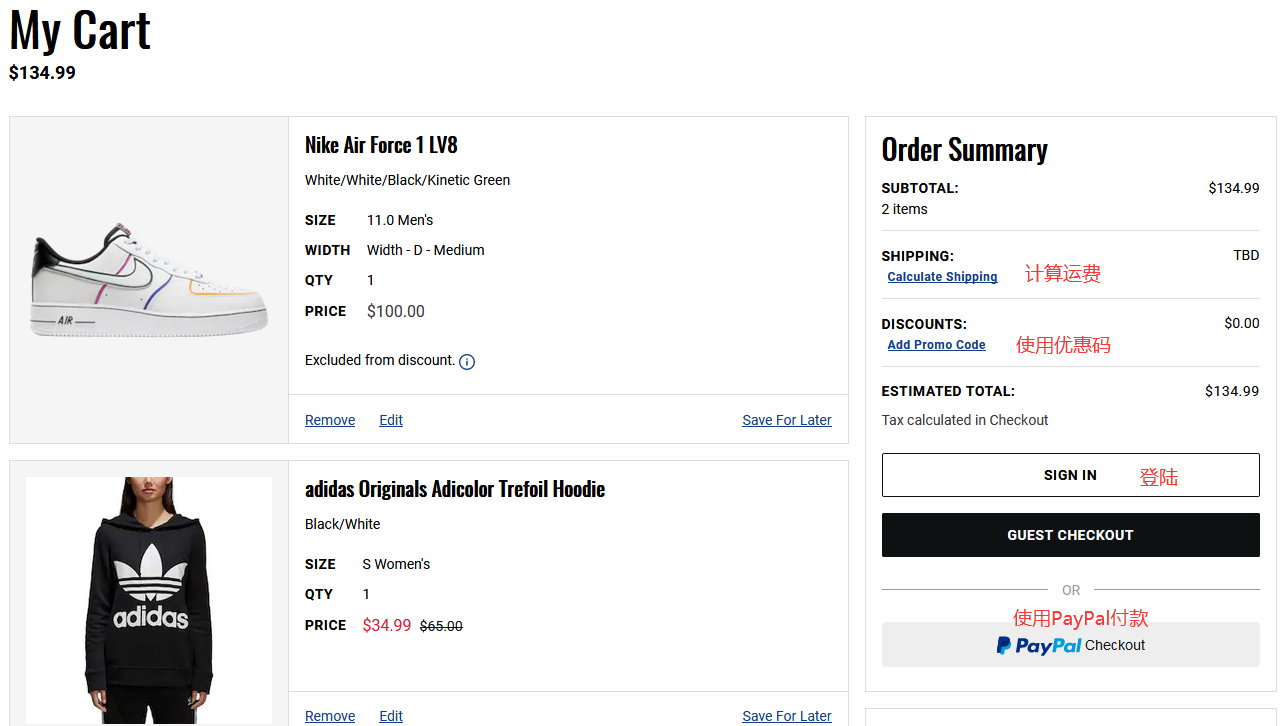Screen dimensions: 1280x726
Task: Click the Add Promo Code link
Action: point(936,345)
